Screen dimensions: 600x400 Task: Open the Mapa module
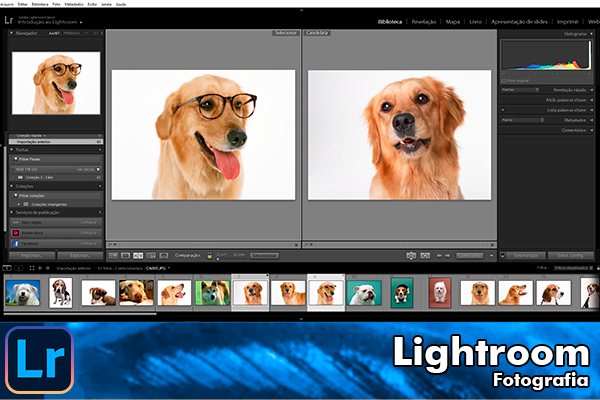[453, 22]
